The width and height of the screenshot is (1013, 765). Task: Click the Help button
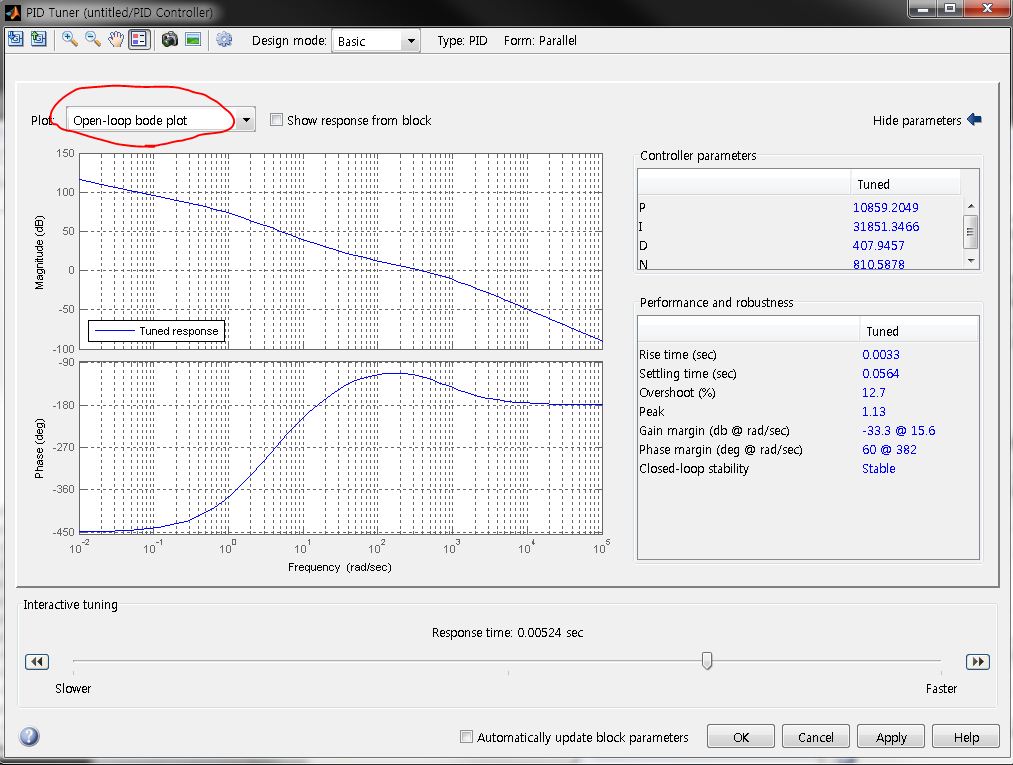[966, 737]
